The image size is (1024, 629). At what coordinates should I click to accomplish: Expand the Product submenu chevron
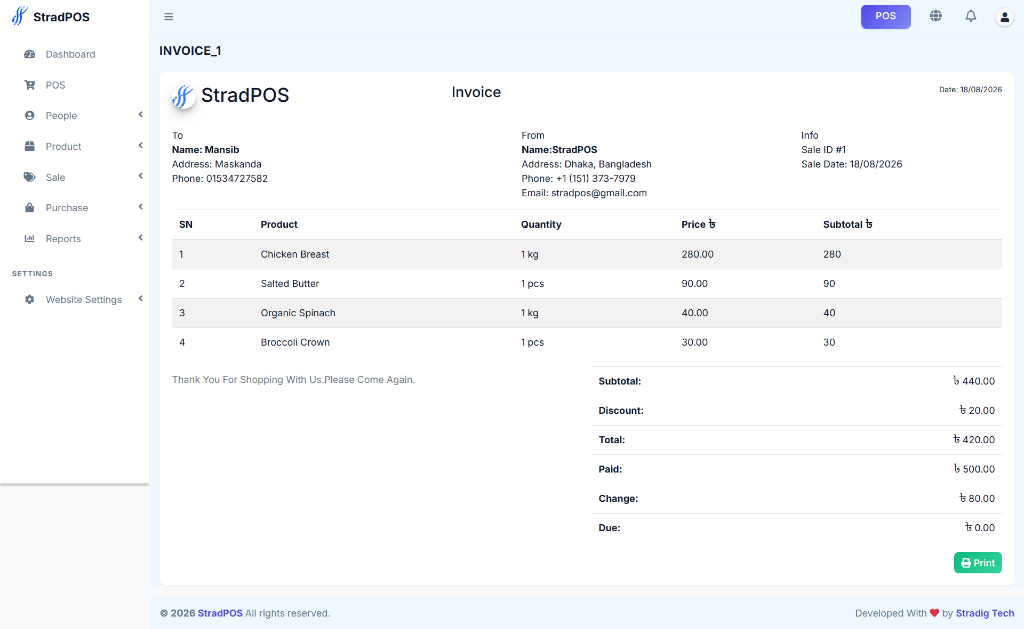pyautogui.click(x=140, y=146)
